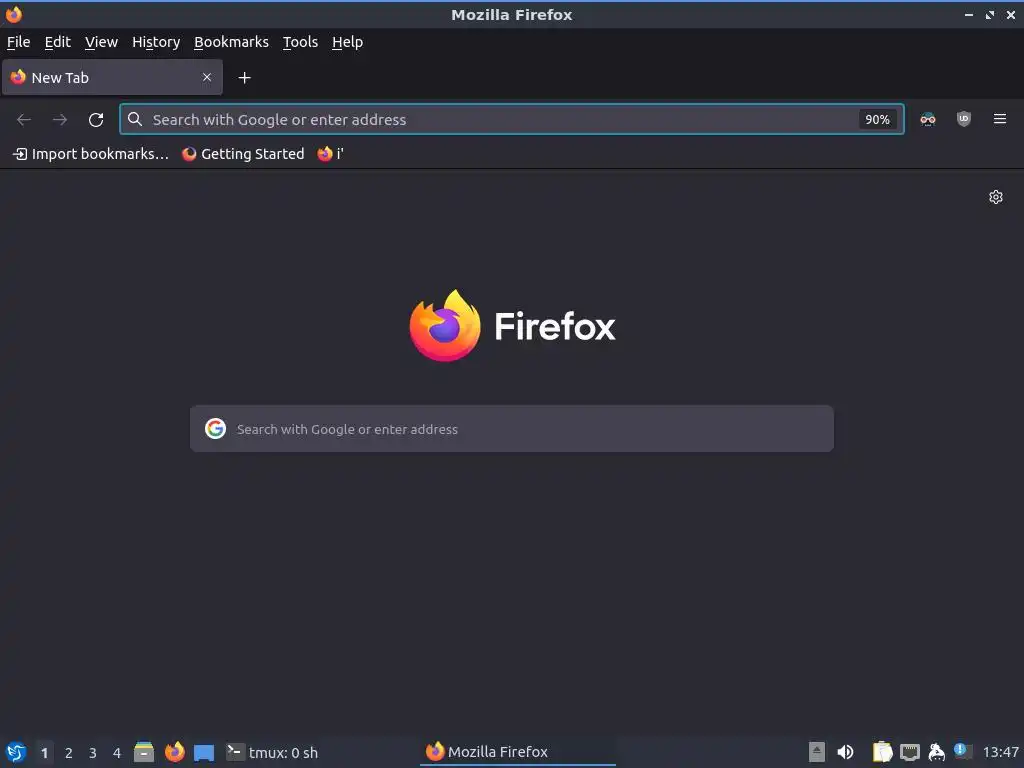
Task: Click the blue show desktop icon
Action: 204,753
